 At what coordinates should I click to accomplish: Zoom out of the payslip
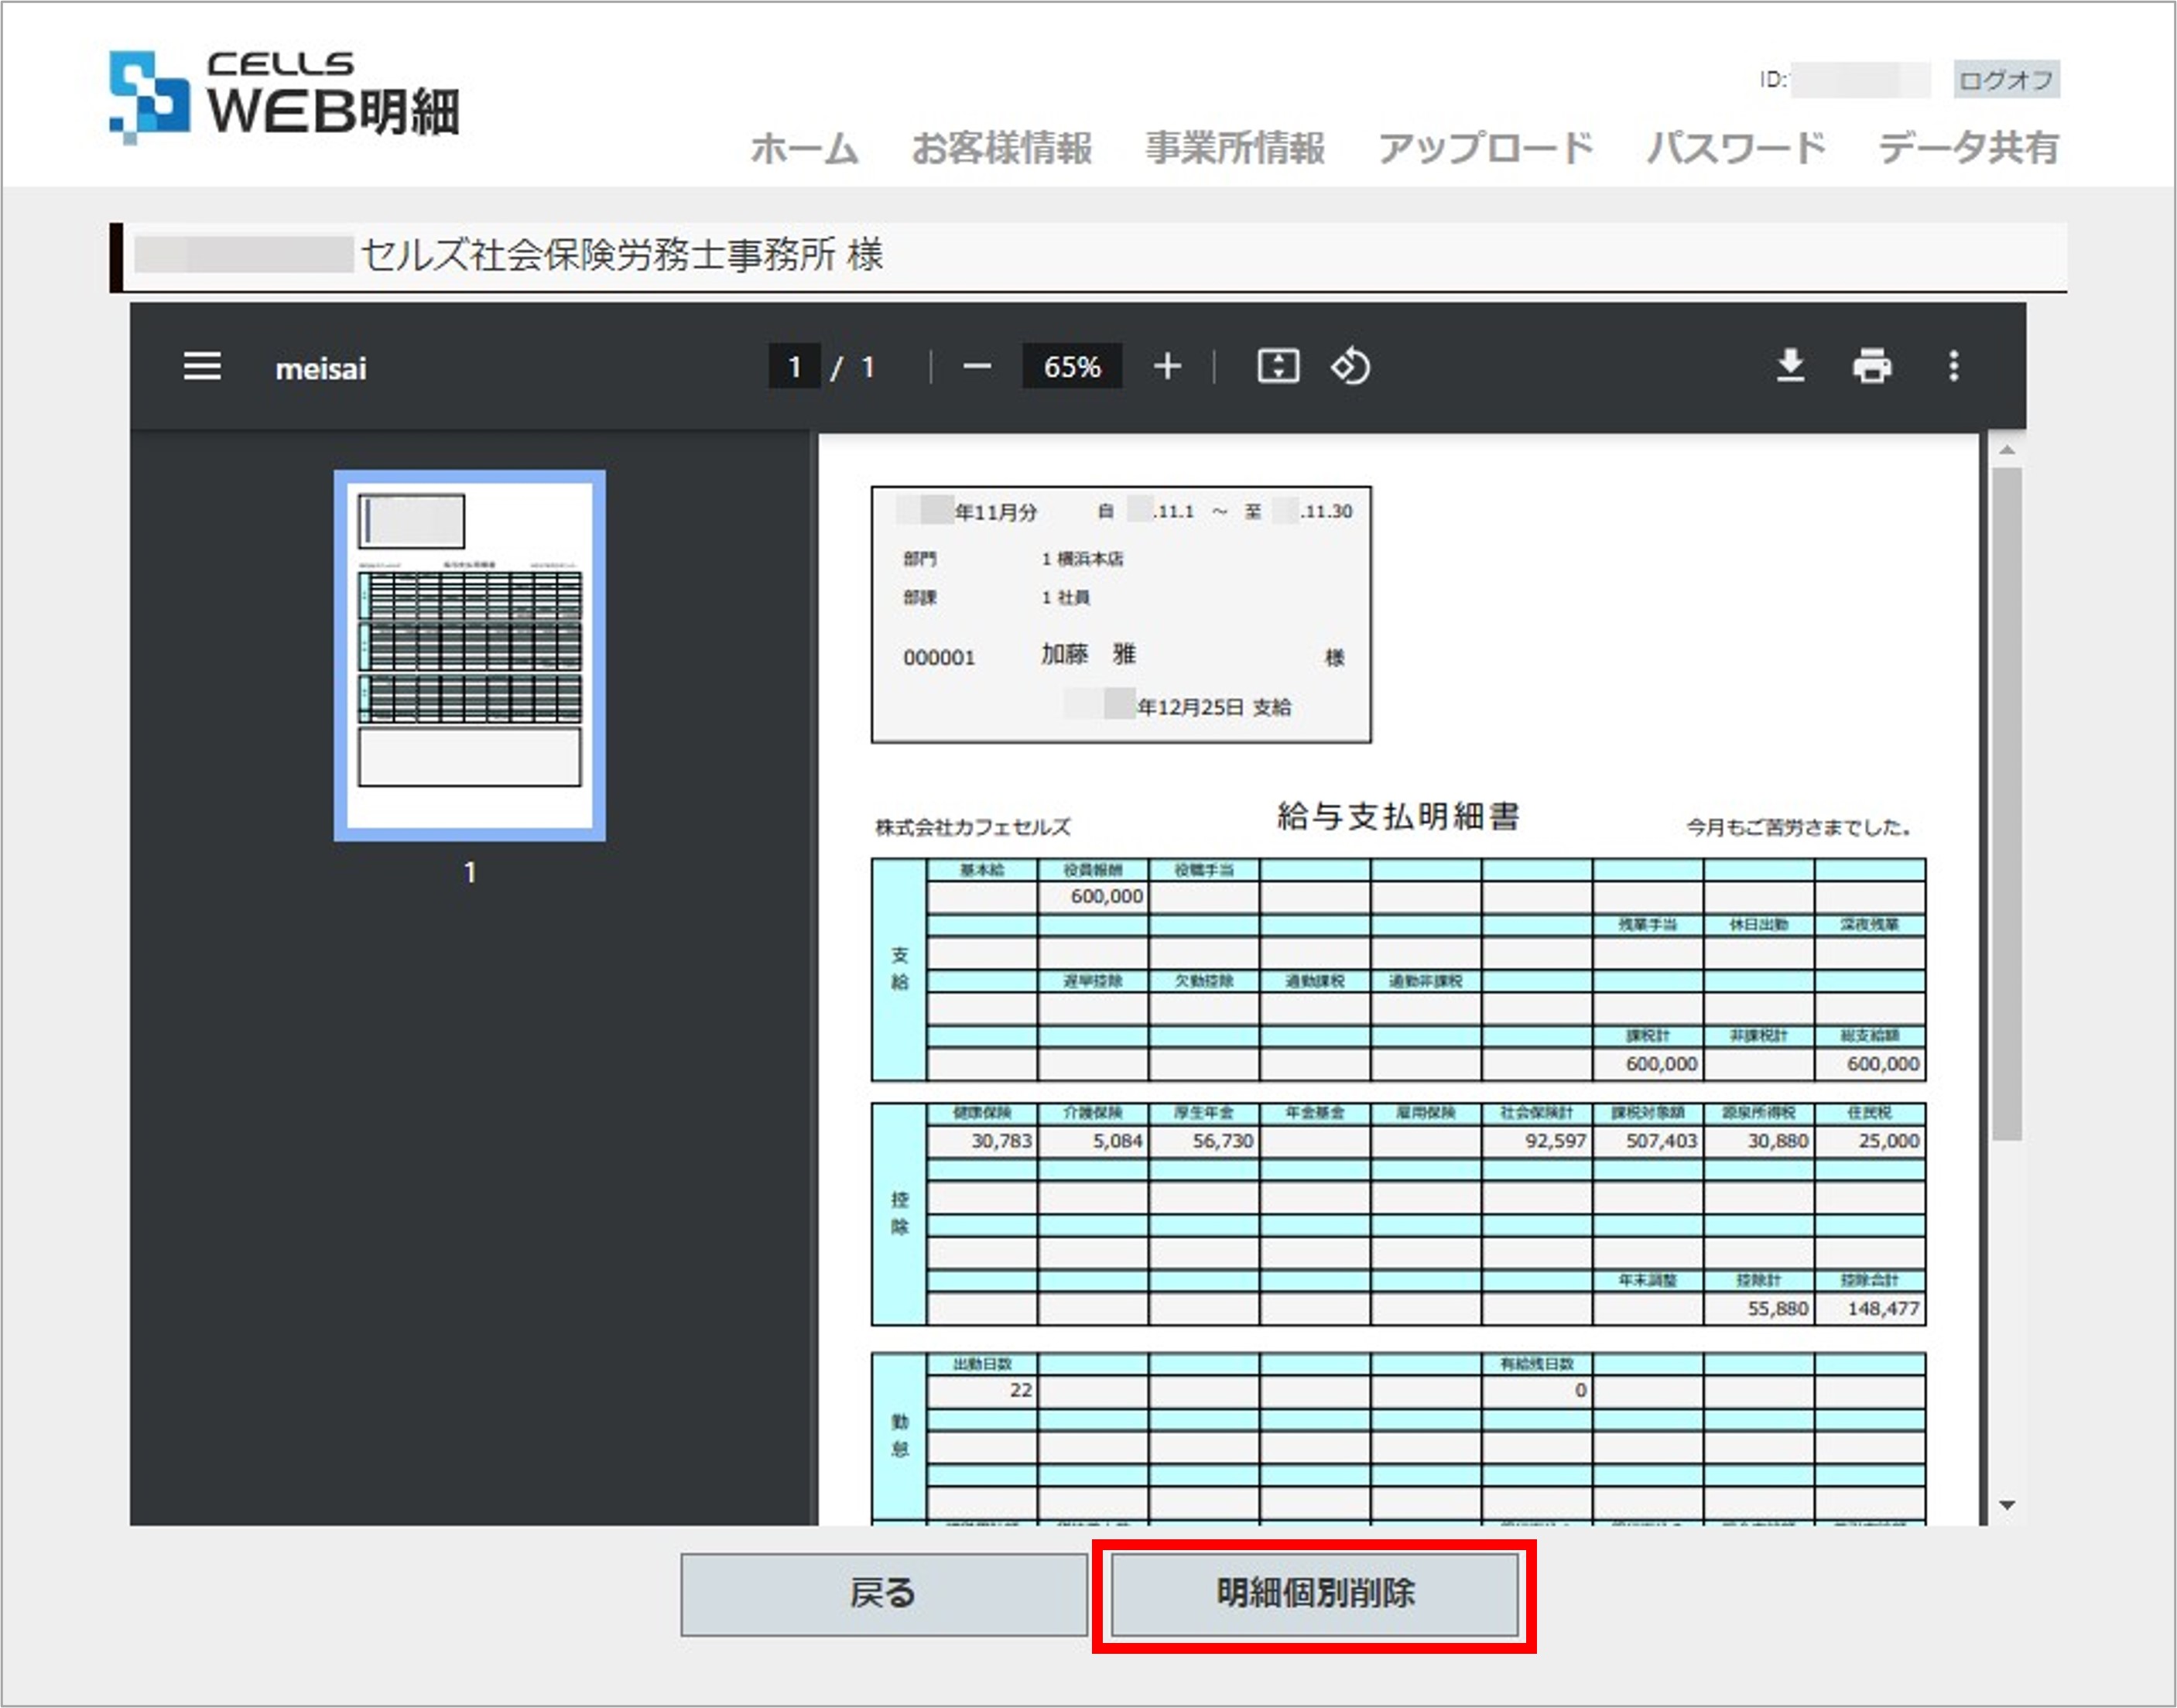(x=977, y=367)
